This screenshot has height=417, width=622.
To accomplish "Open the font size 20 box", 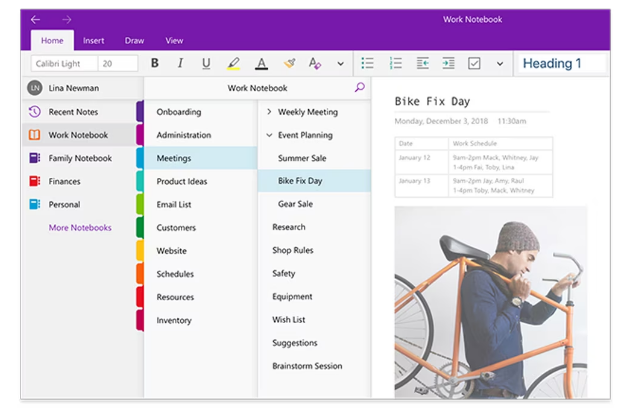I will pyautogui.click(x=118, y=63).
